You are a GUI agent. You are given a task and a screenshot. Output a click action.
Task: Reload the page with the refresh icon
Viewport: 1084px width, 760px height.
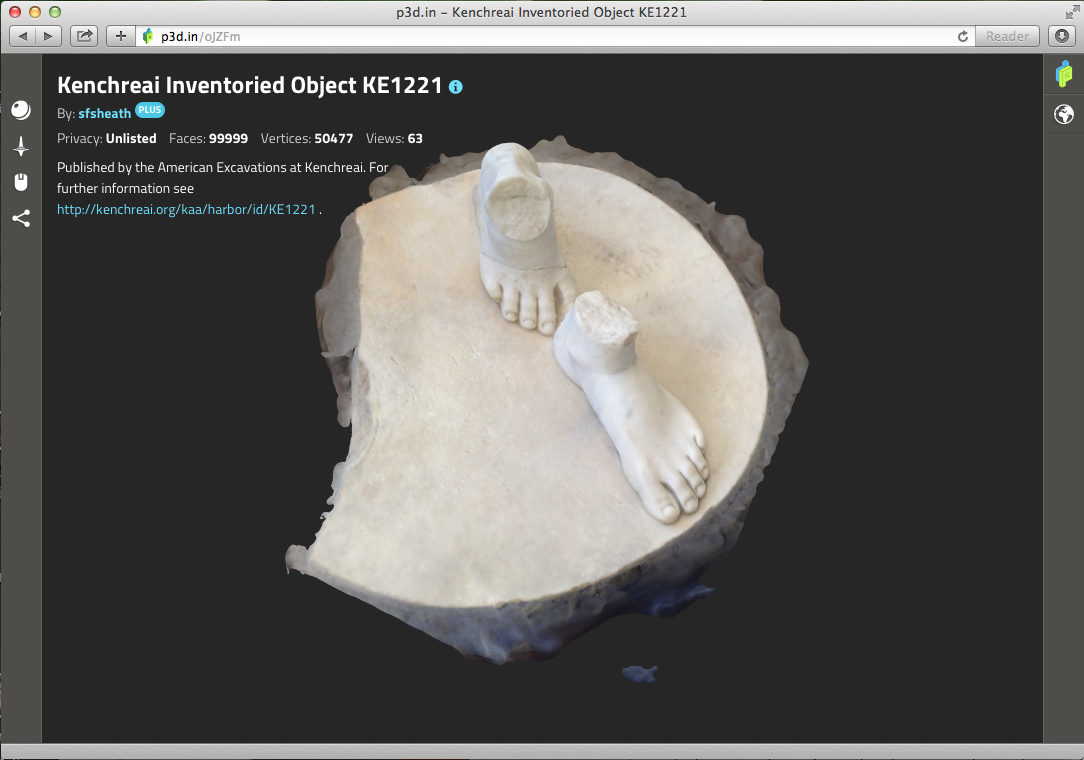coord(963,36)
